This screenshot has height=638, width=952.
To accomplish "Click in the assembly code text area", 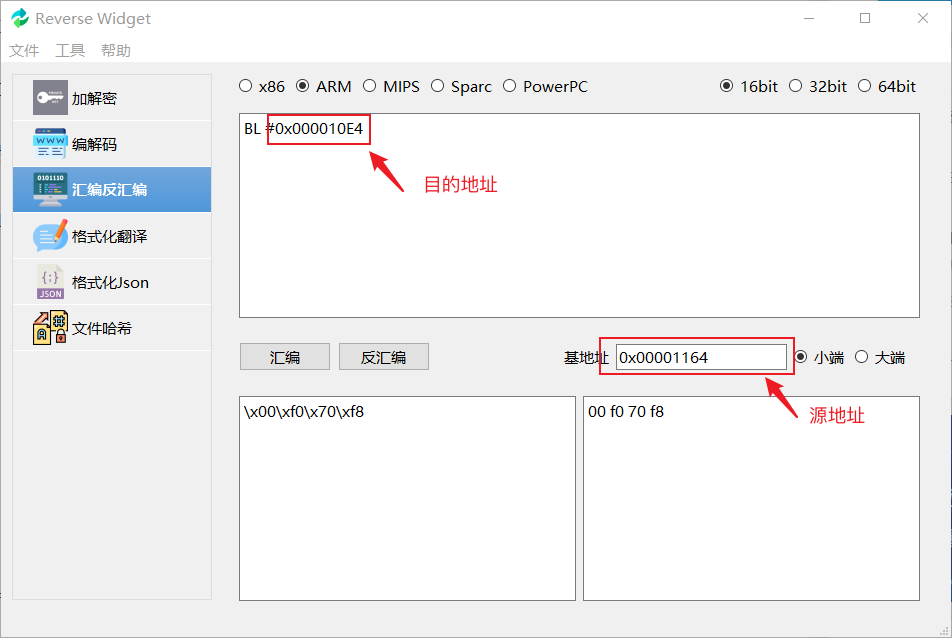I will click(x=579, y=215).
